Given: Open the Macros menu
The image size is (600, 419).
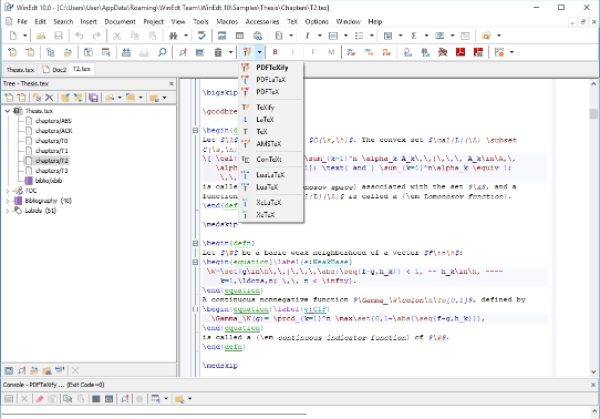Looking at the screenshot, I should click(227, 22).
